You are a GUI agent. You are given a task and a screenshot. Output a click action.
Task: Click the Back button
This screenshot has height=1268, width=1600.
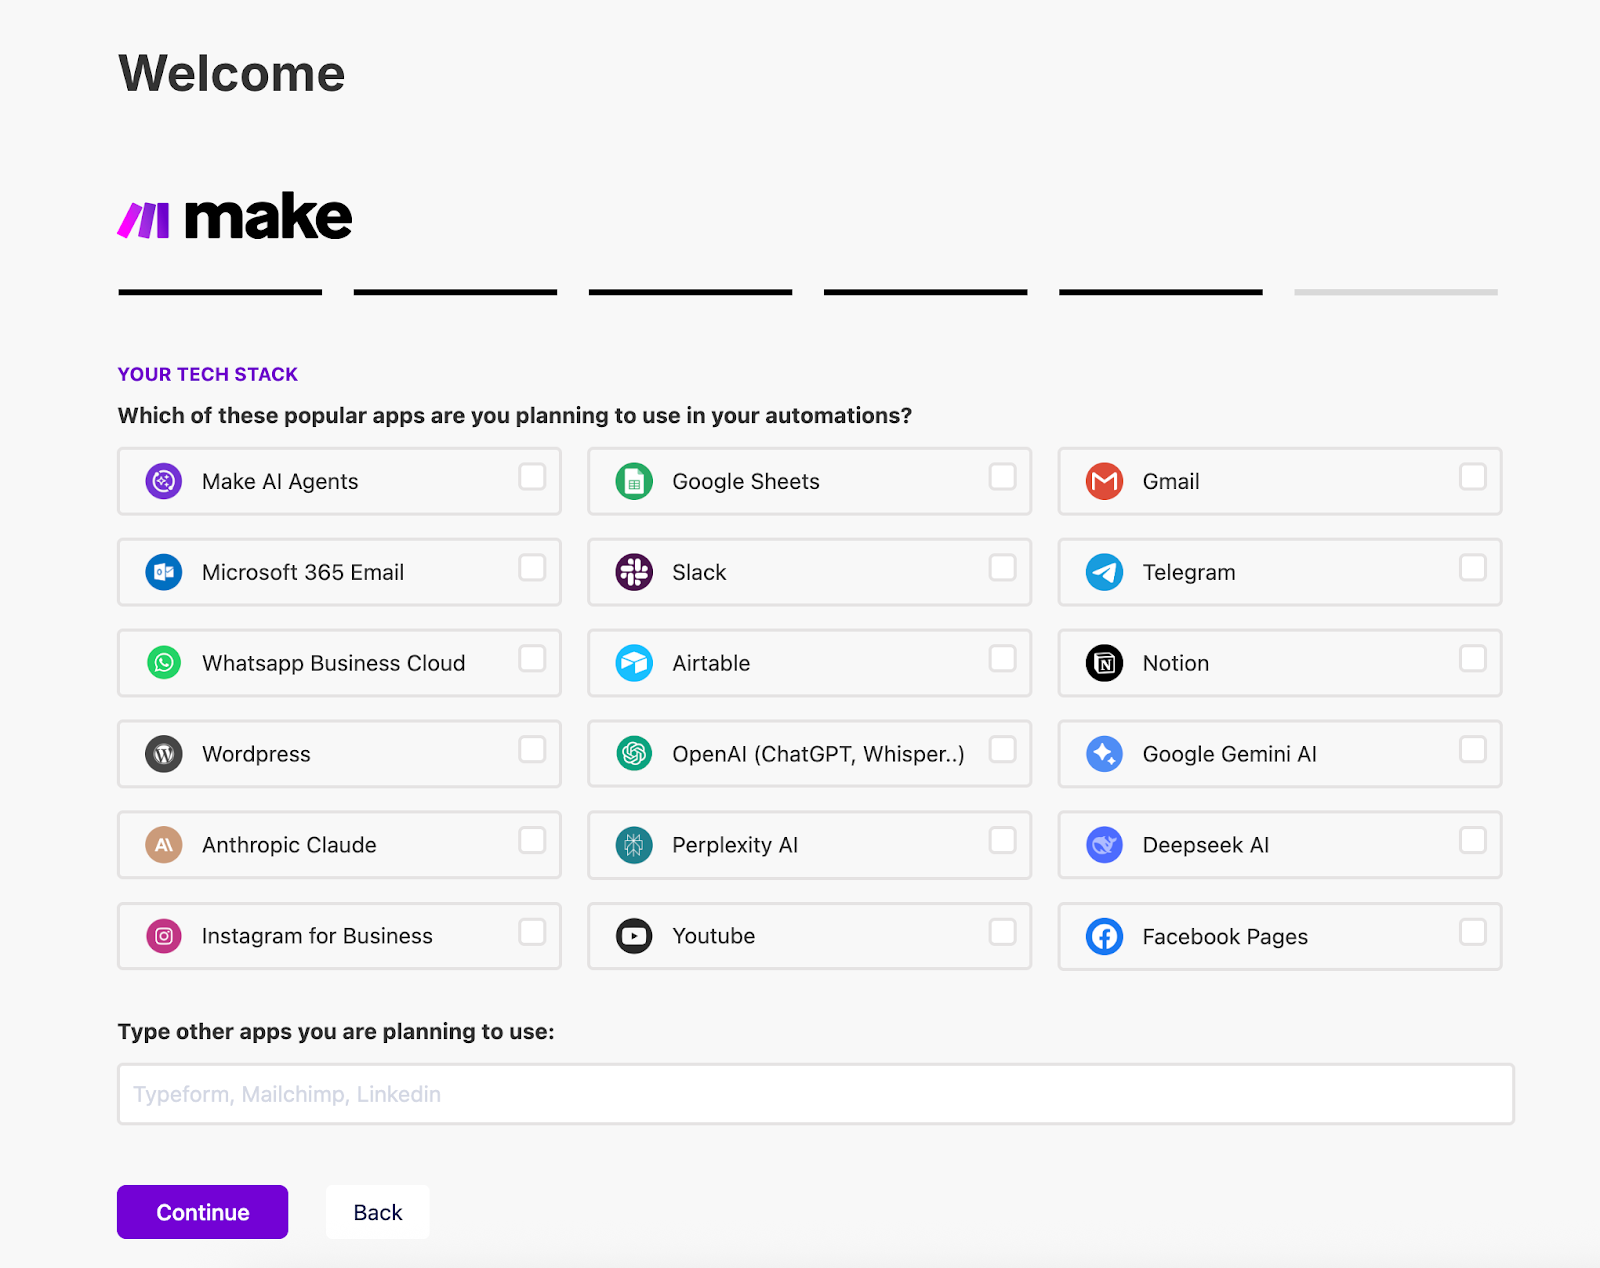click(377, 1211)
